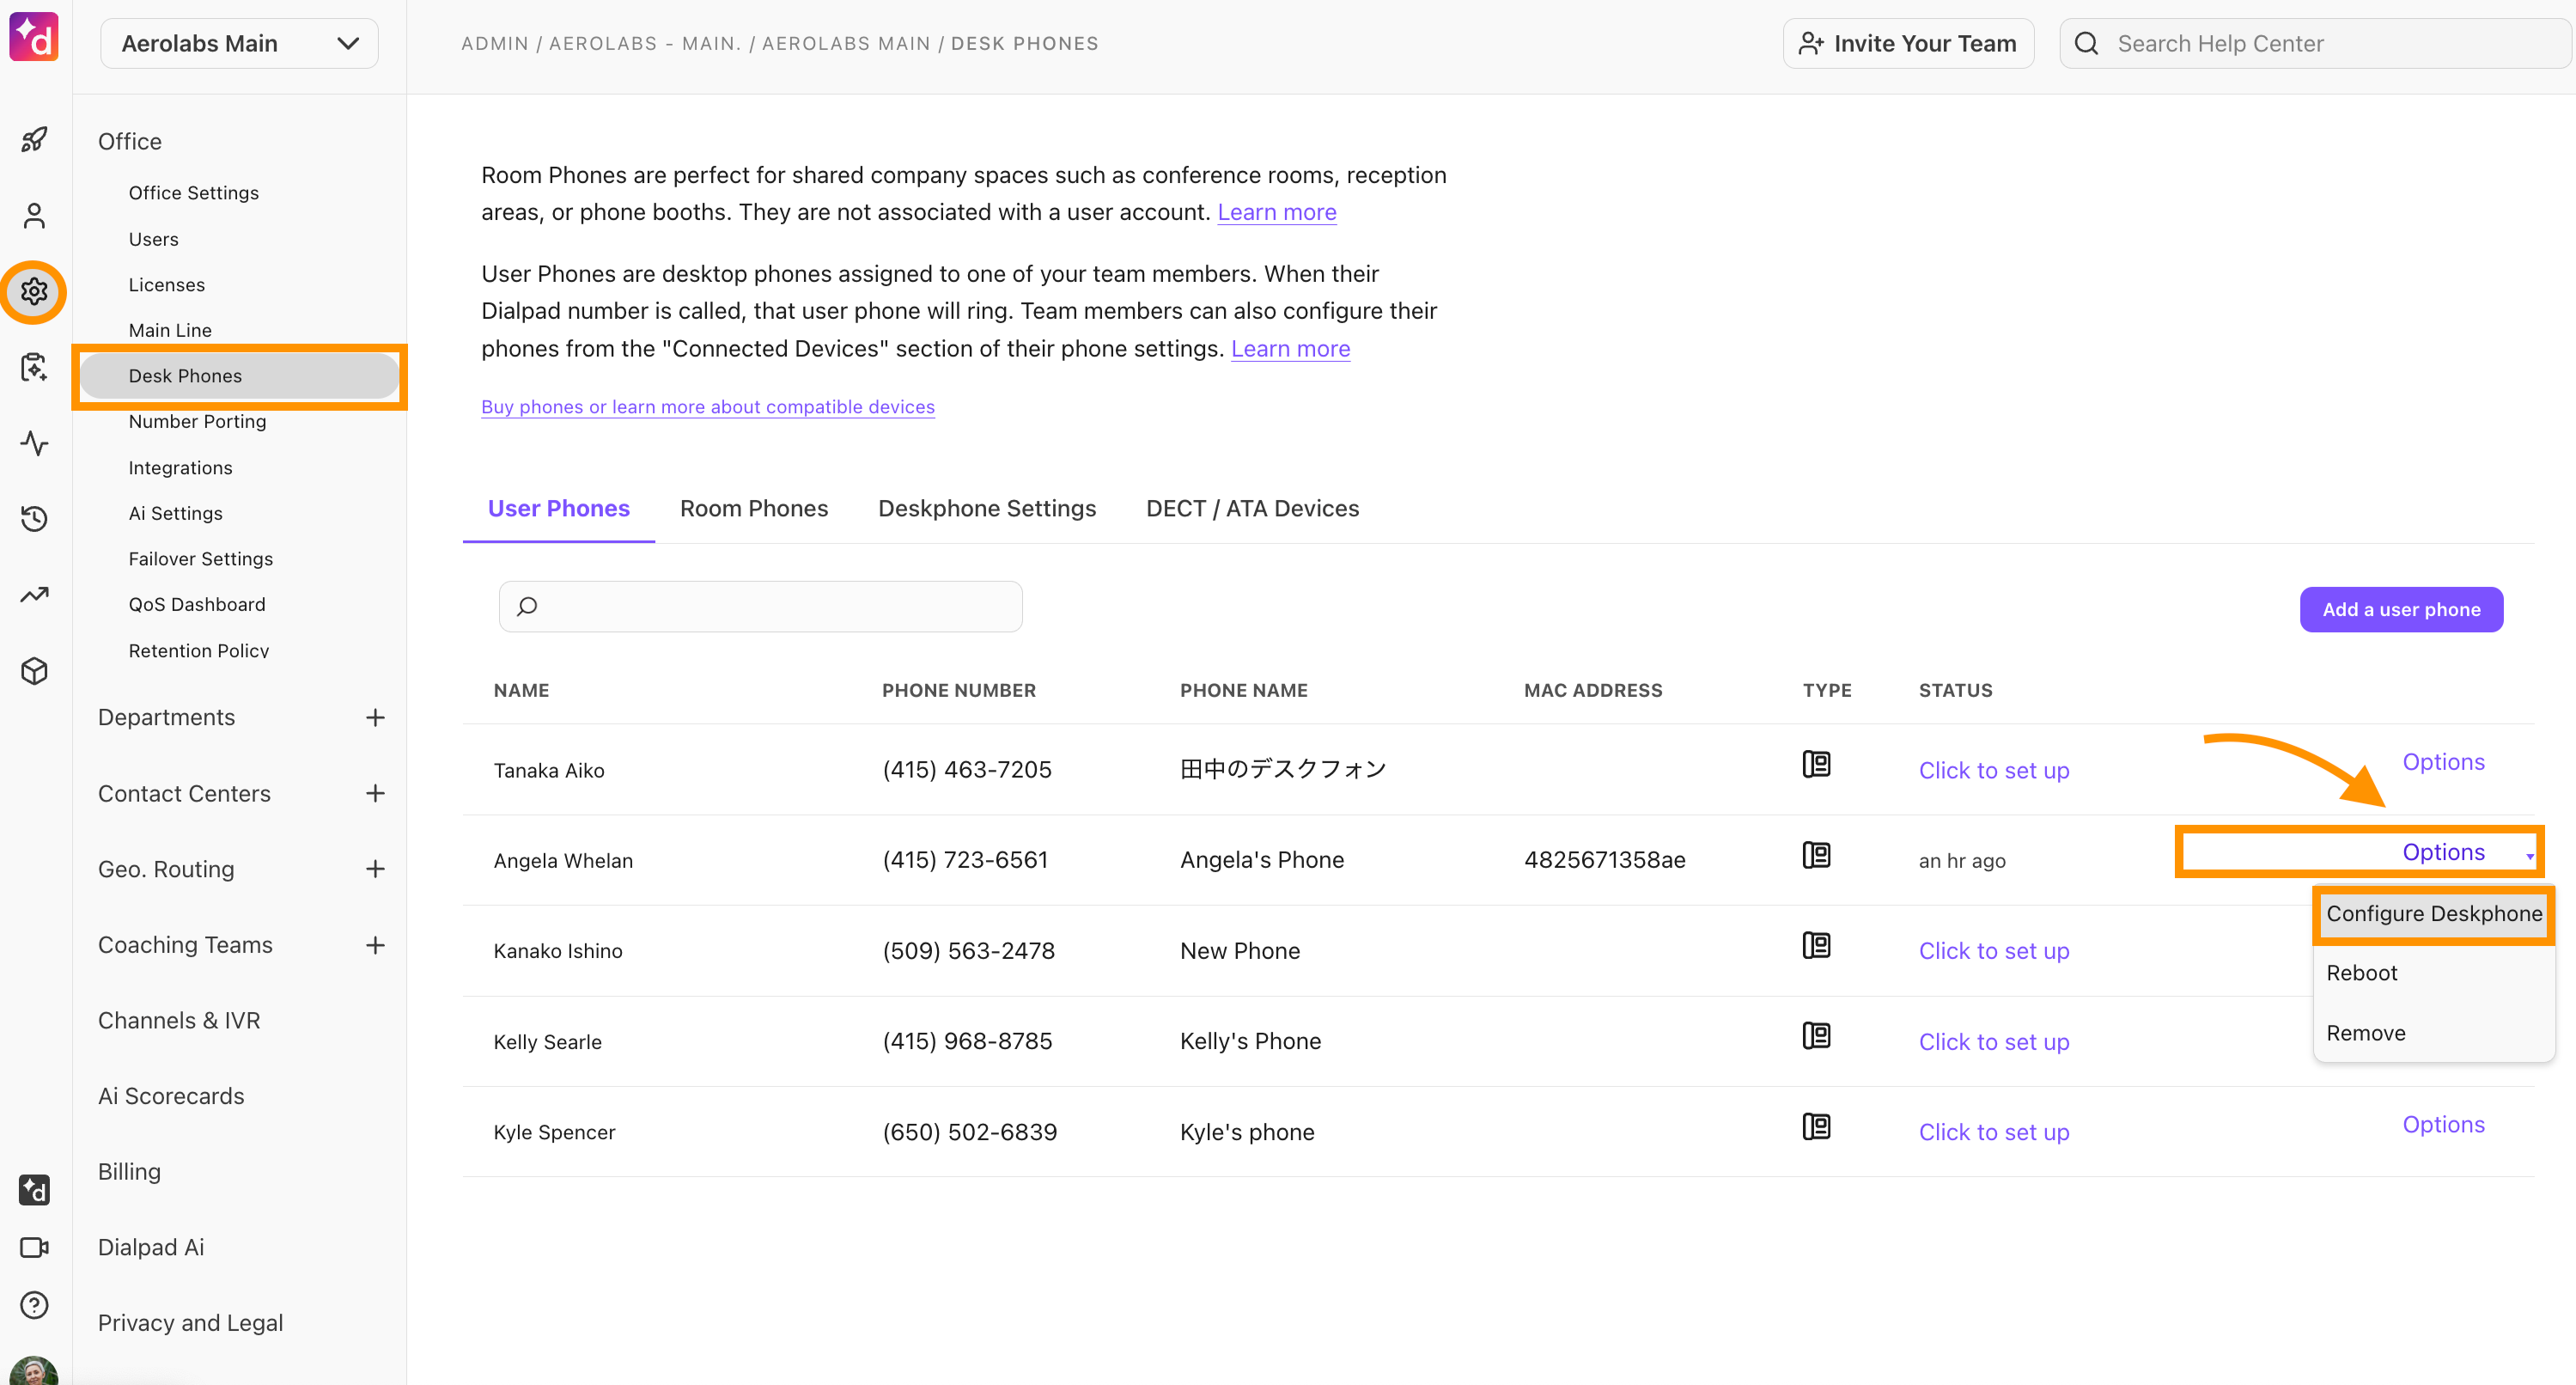
Task: Open Failover Settings in the sidebar
Action: (200, 559)
